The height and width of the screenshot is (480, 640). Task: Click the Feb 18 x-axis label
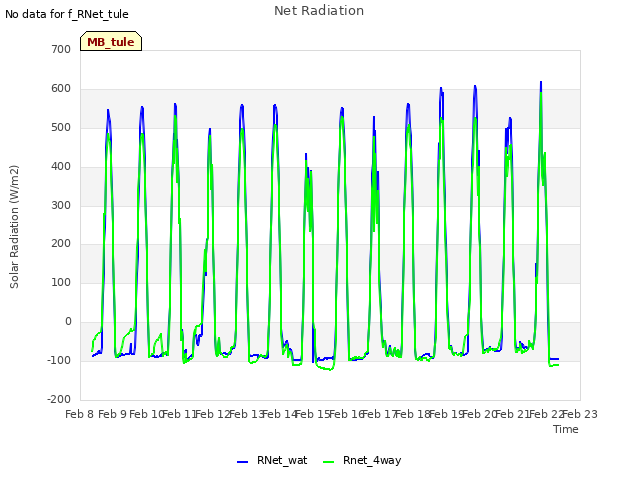point(413,414)
